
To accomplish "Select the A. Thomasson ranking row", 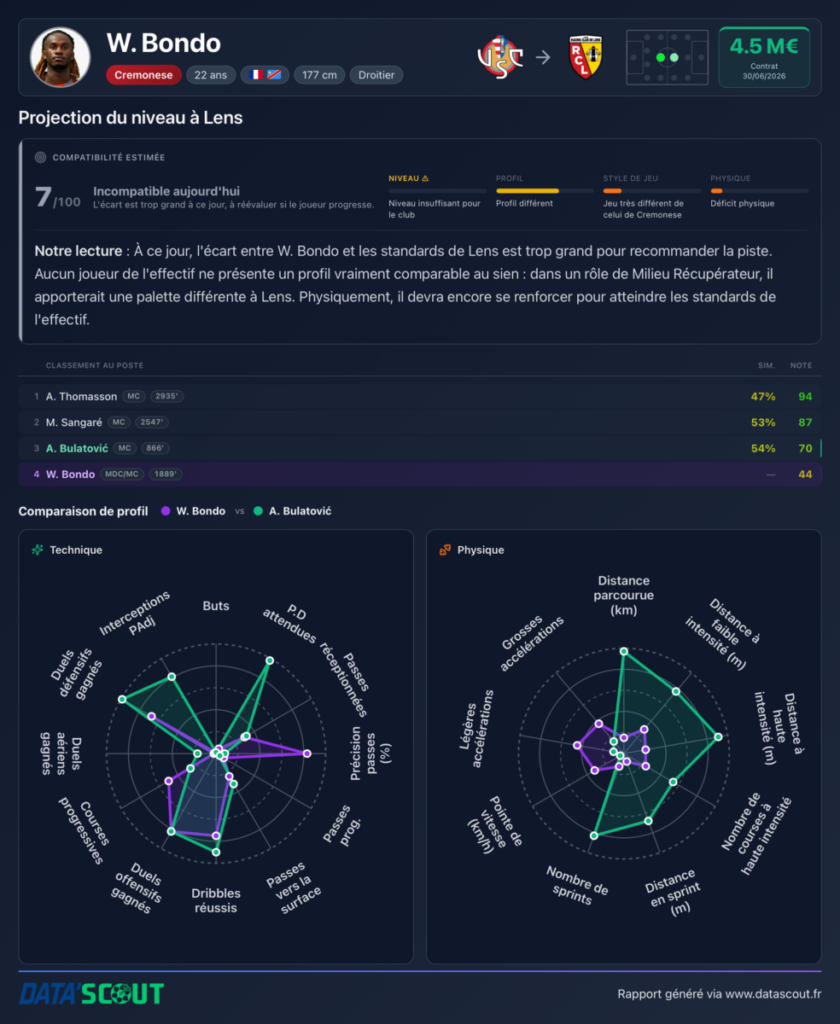I will point(420,396).
